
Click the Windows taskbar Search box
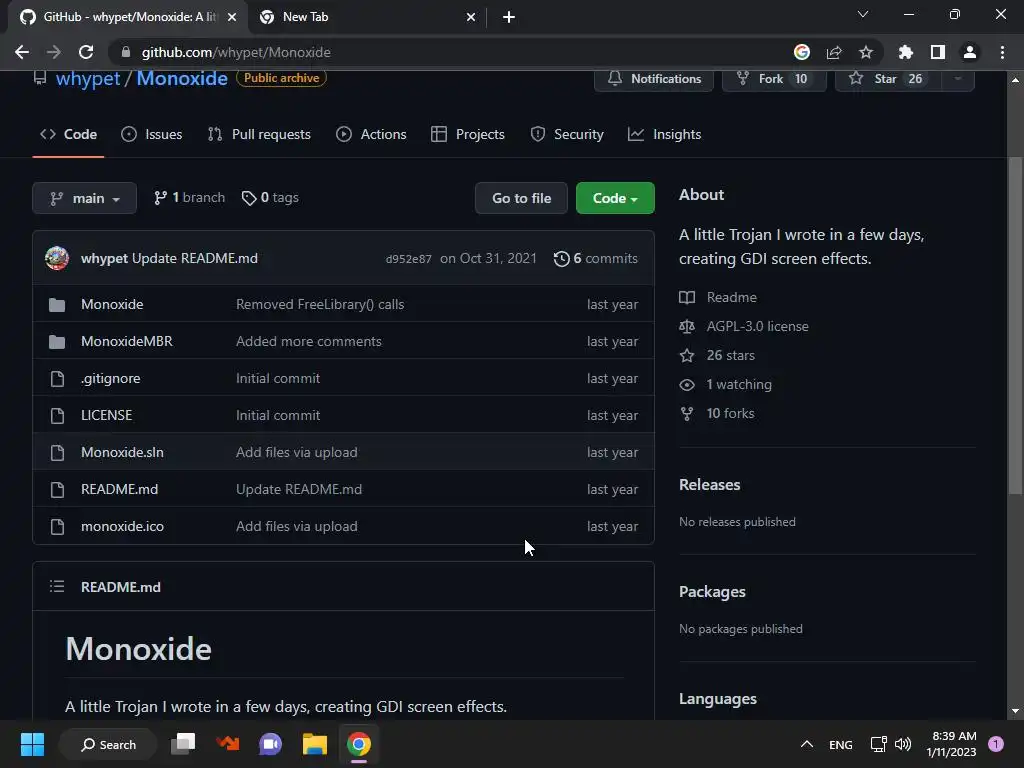[108, 744]
